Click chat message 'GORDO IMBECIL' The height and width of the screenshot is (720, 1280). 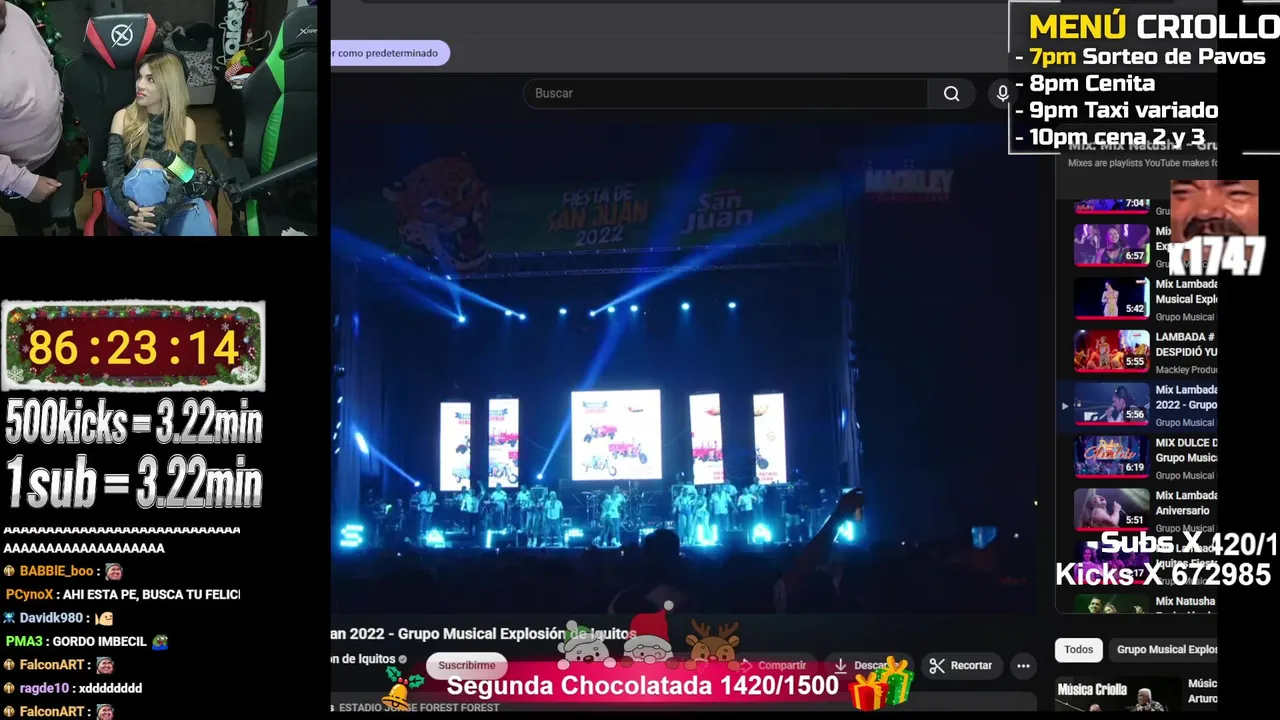[100, 641]
